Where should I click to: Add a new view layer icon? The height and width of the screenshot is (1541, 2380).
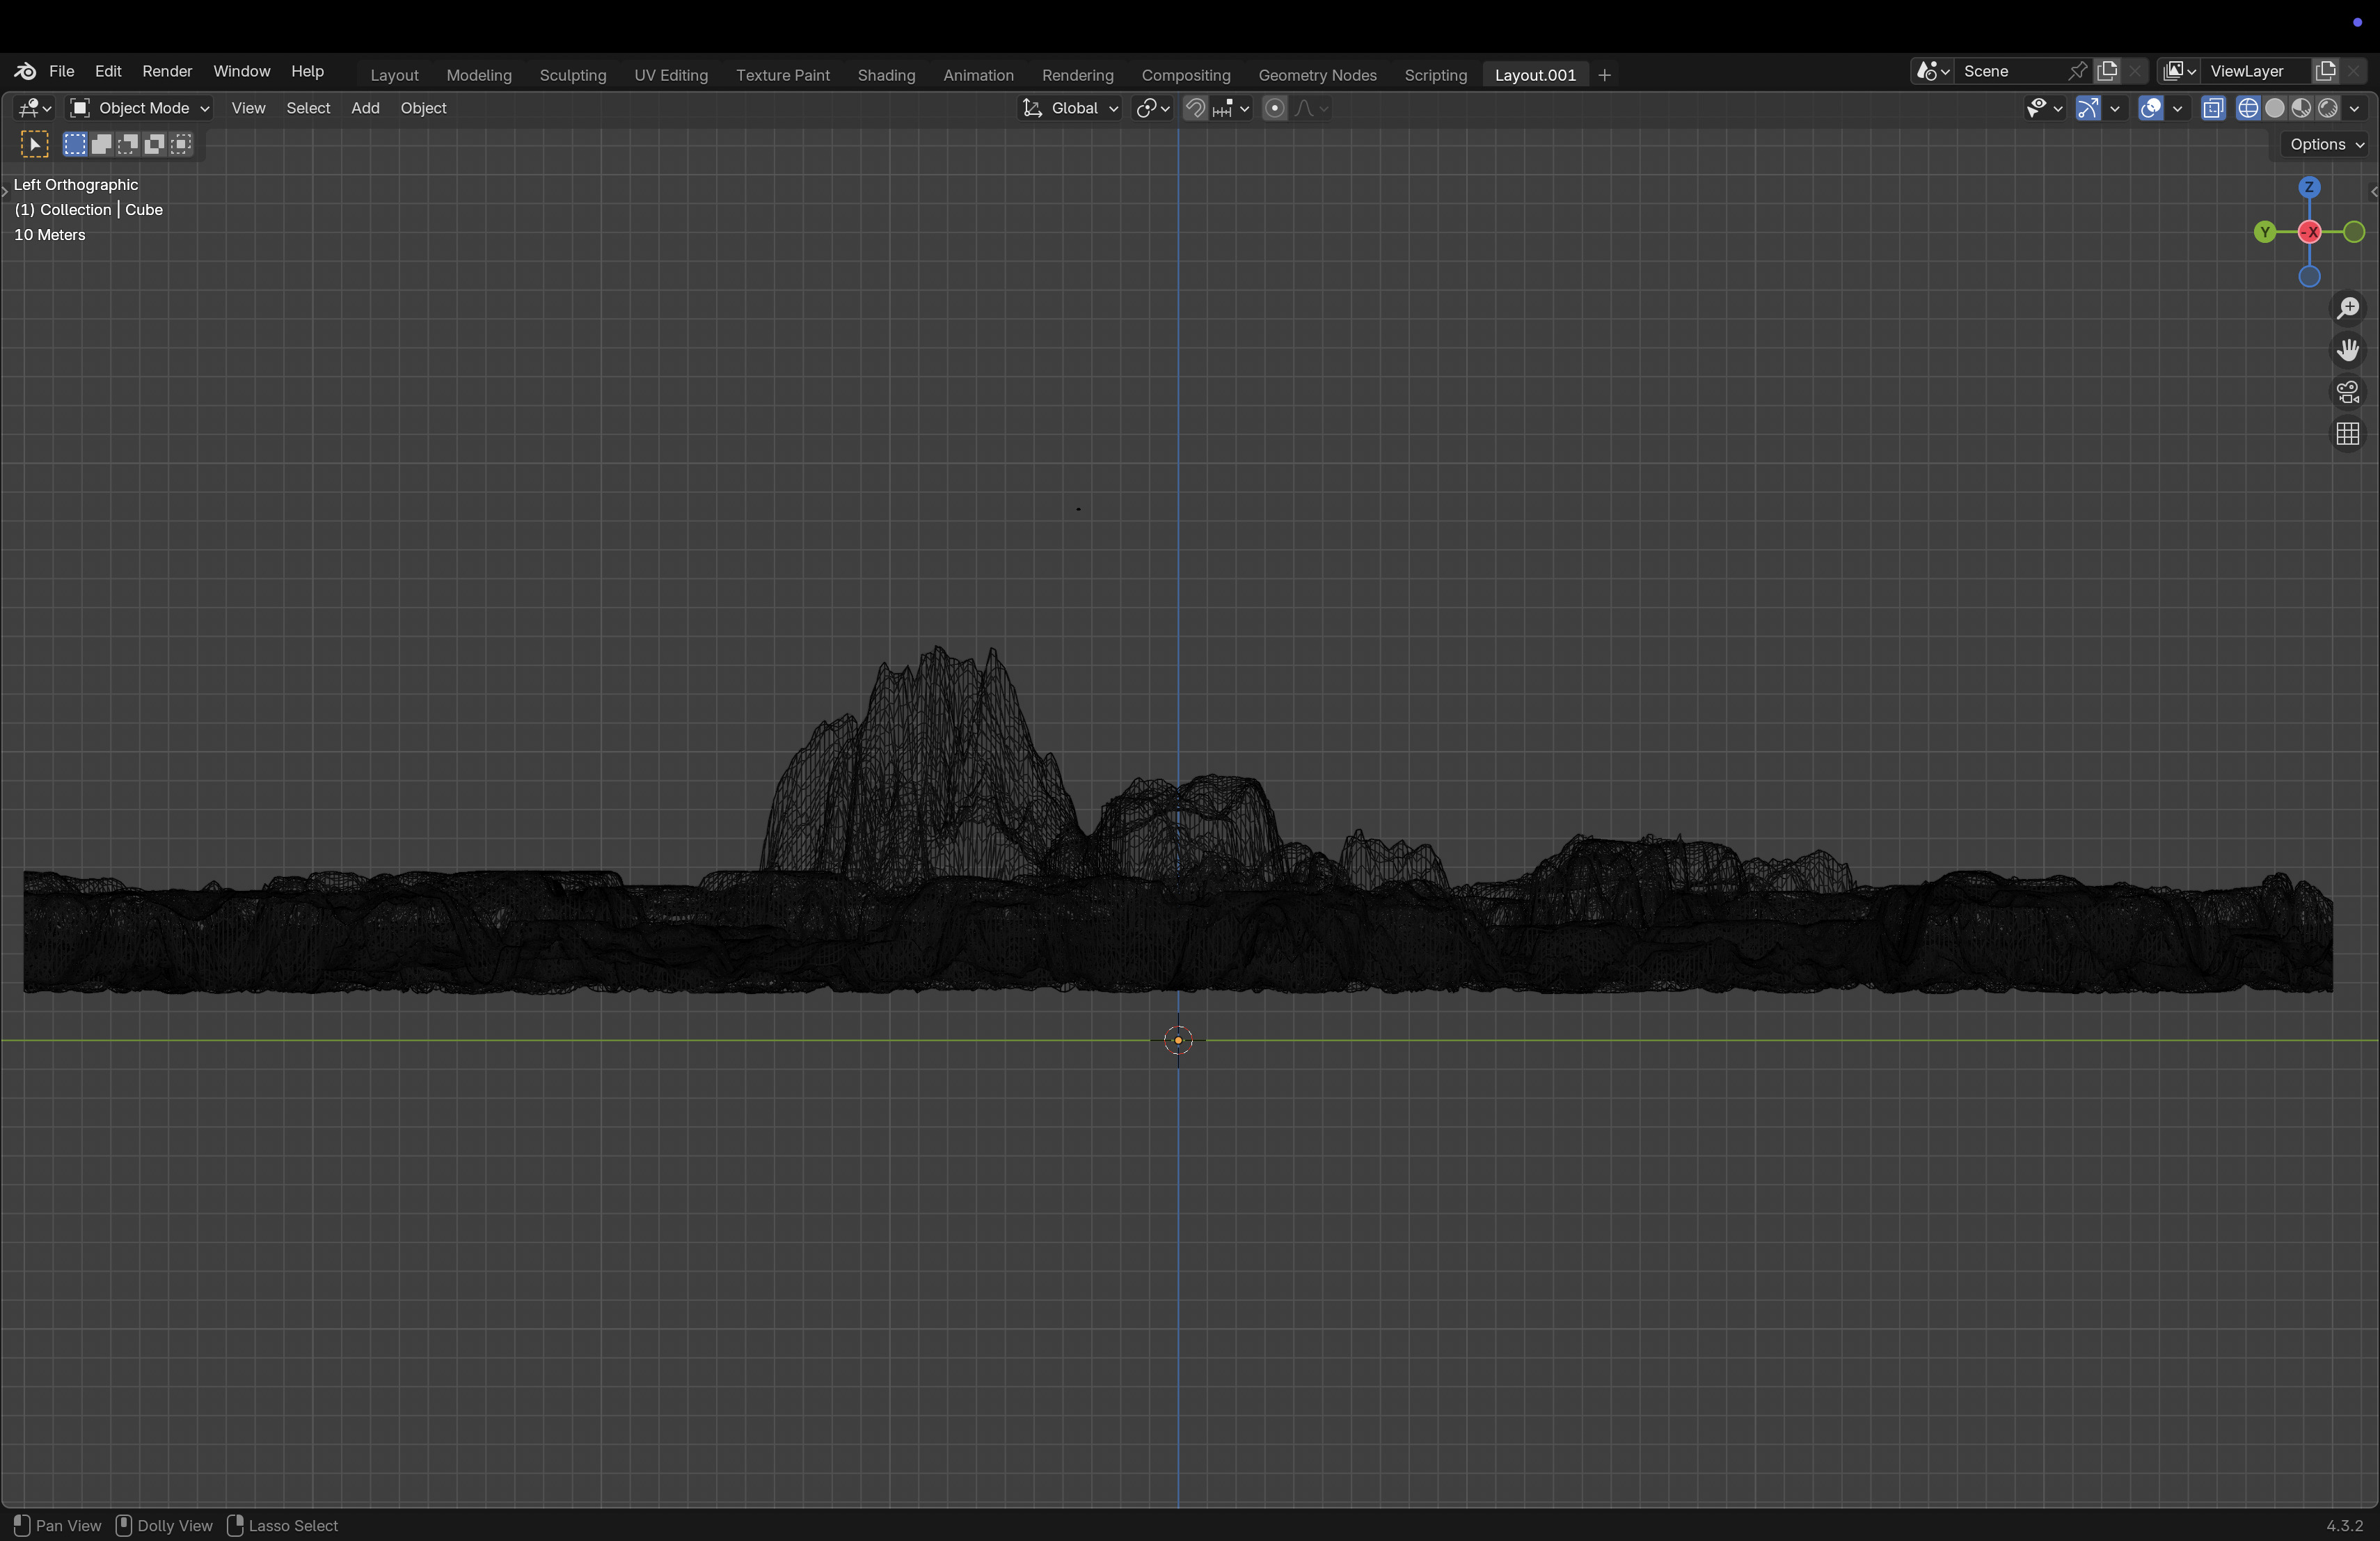[x=2326, y=71]
